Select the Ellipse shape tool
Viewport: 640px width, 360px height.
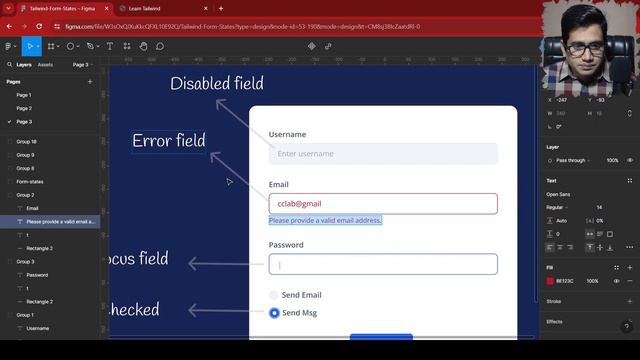70,47
